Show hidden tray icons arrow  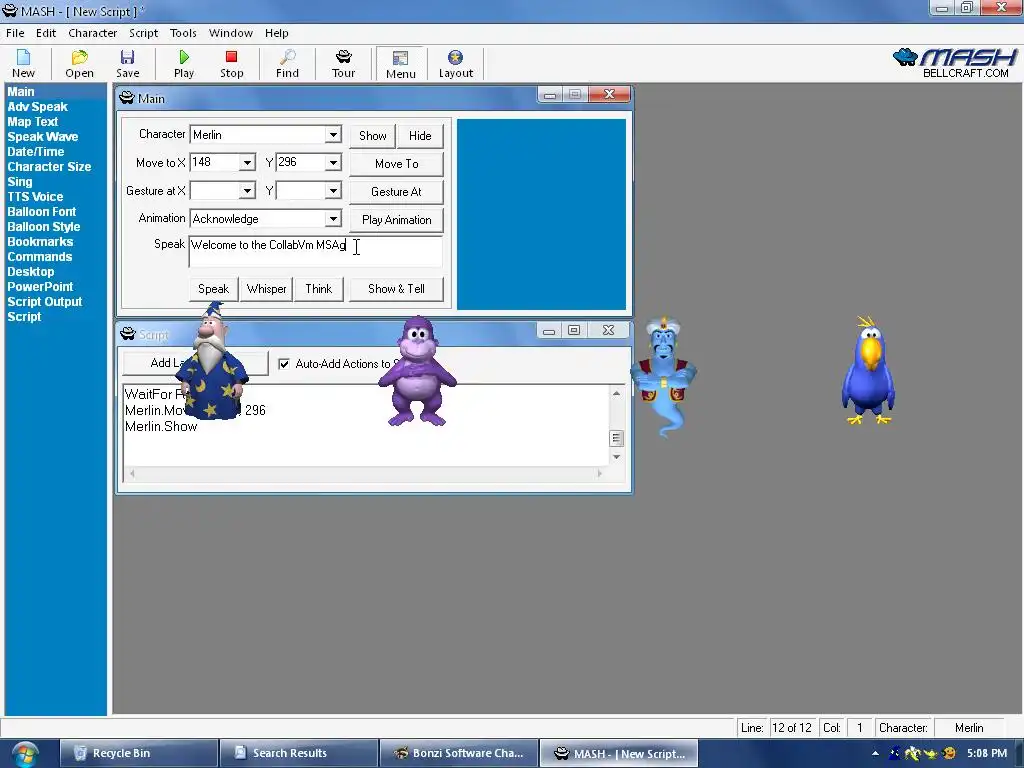tap(875, 754)
